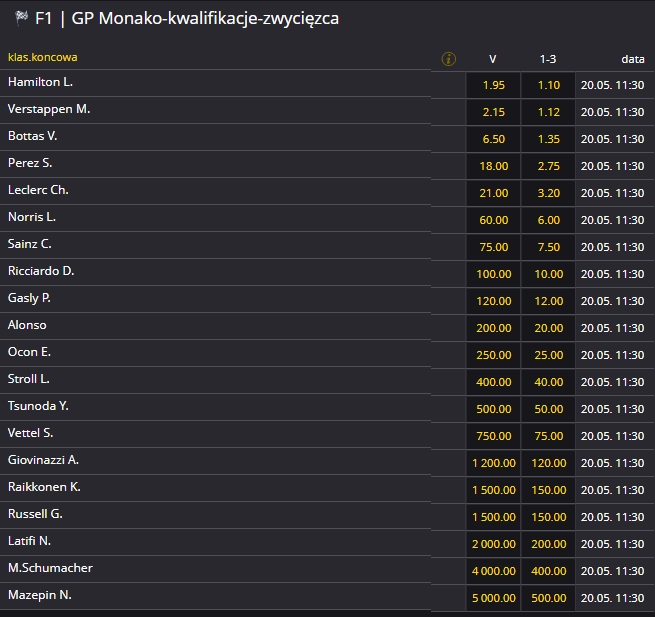Bet on Leclerc Ch. top-3 at 3.20
Image resolution: width=655 pixels, height=617 pixels.
[x=548, y=193]
